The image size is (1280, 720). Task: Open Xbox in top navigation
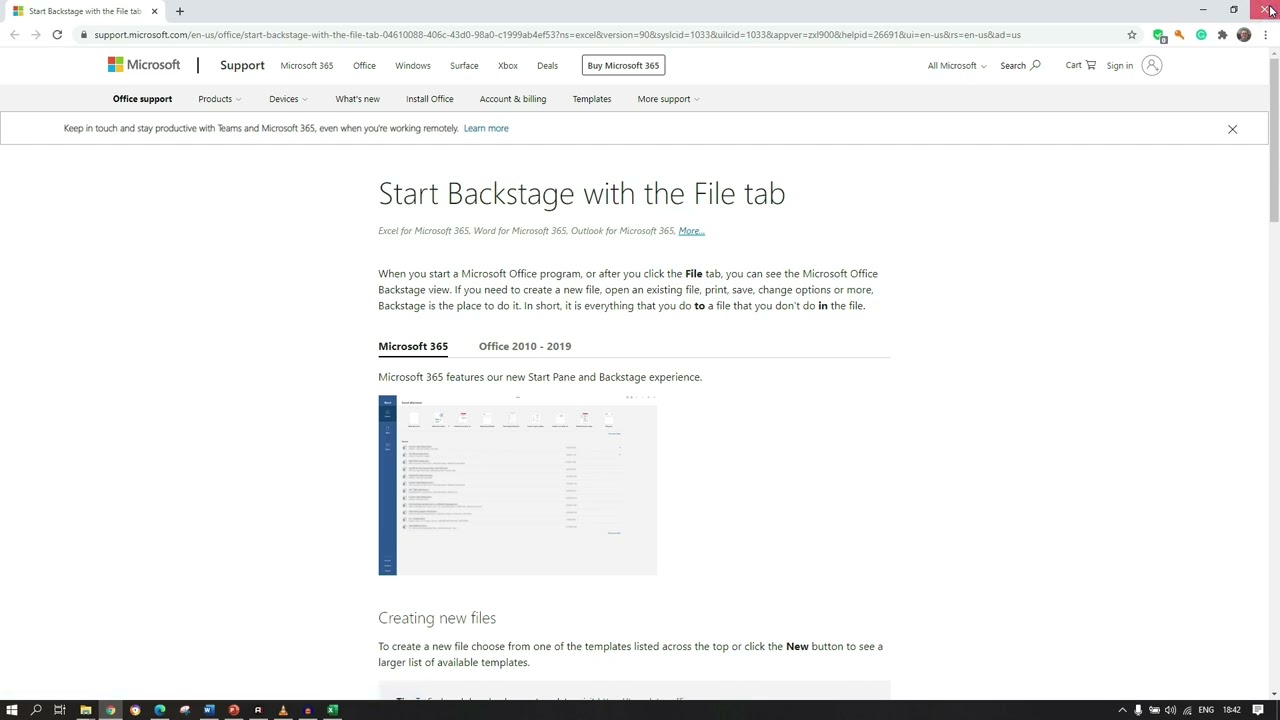click(507, 66)
